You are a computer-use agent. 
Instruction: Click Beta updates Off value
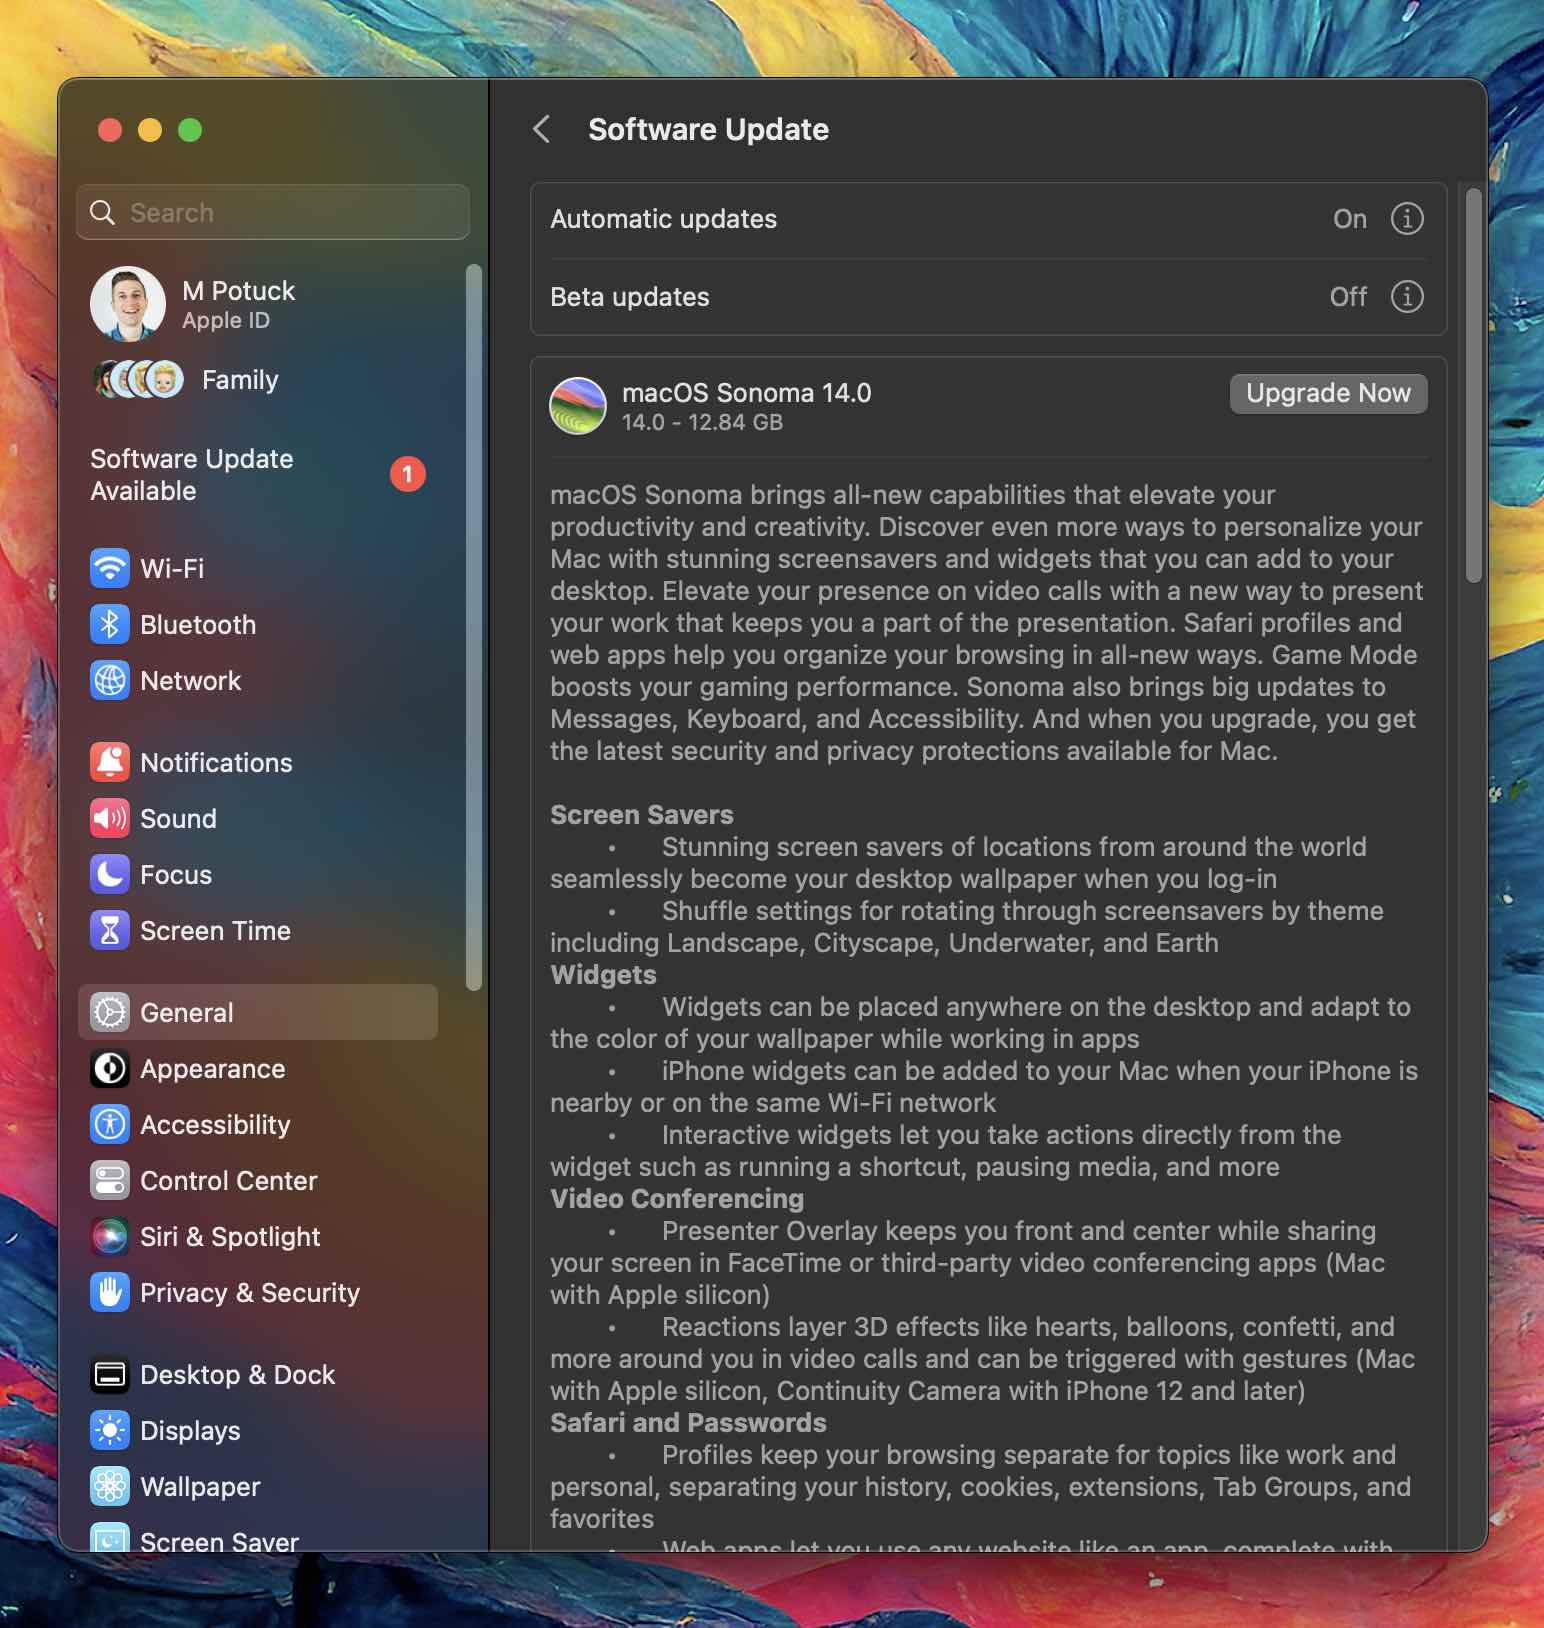pos(1348,296)
